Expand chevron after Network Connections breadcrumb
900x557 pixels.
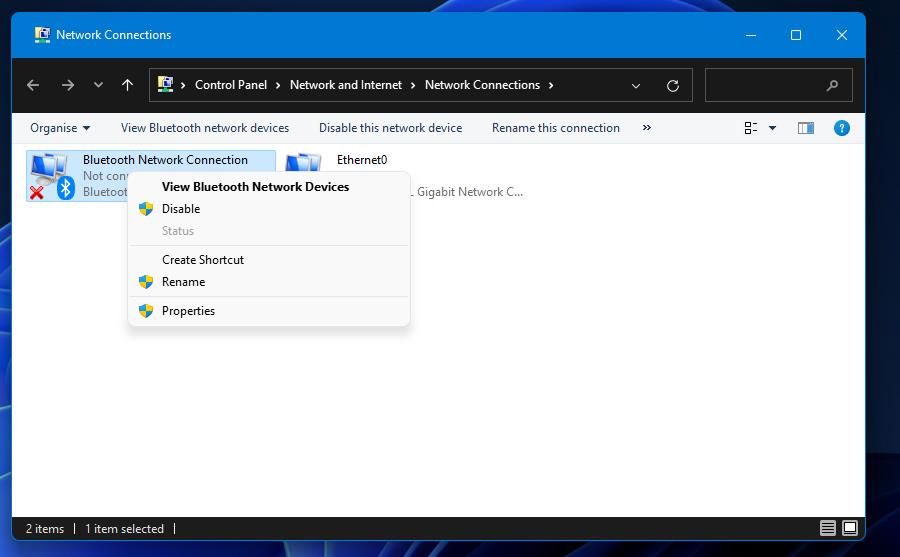click(x=551, y=85)
